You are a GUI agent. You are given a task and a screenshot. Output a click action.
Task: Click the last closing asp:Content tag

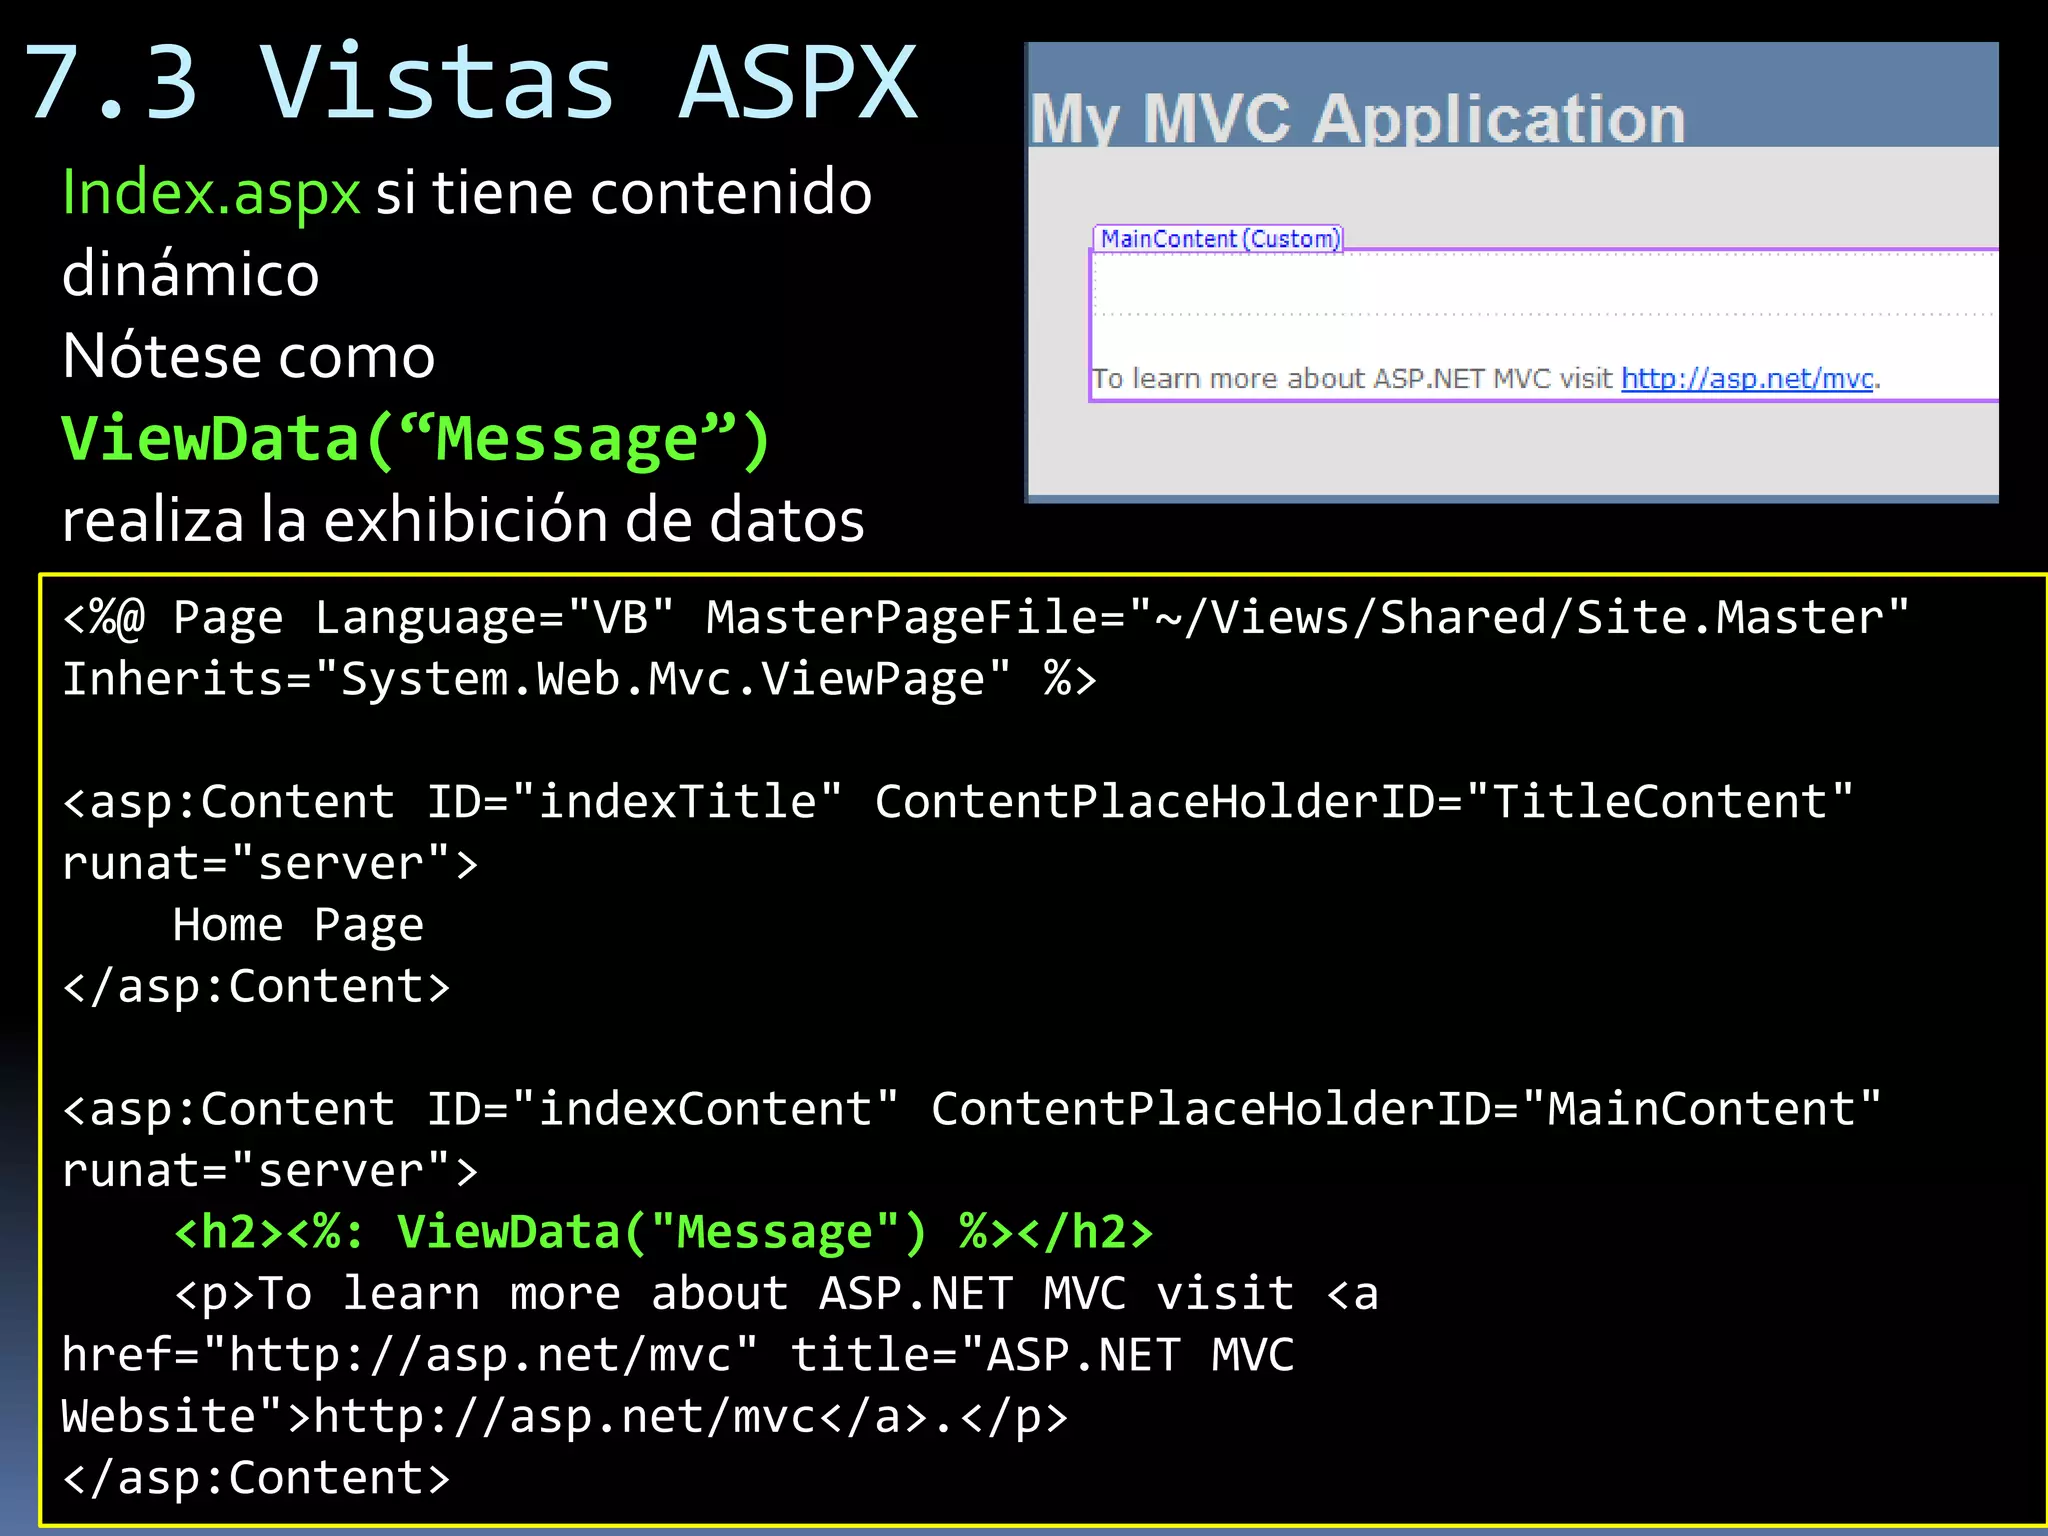(256, 1478)
